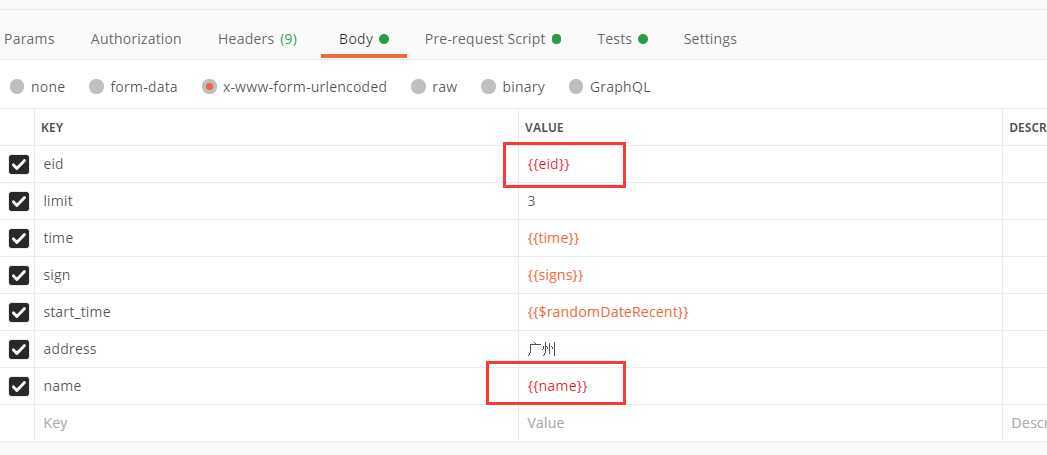Choose the GraphQL body type
Viewport: 1047px width, 455px height.
610,87
